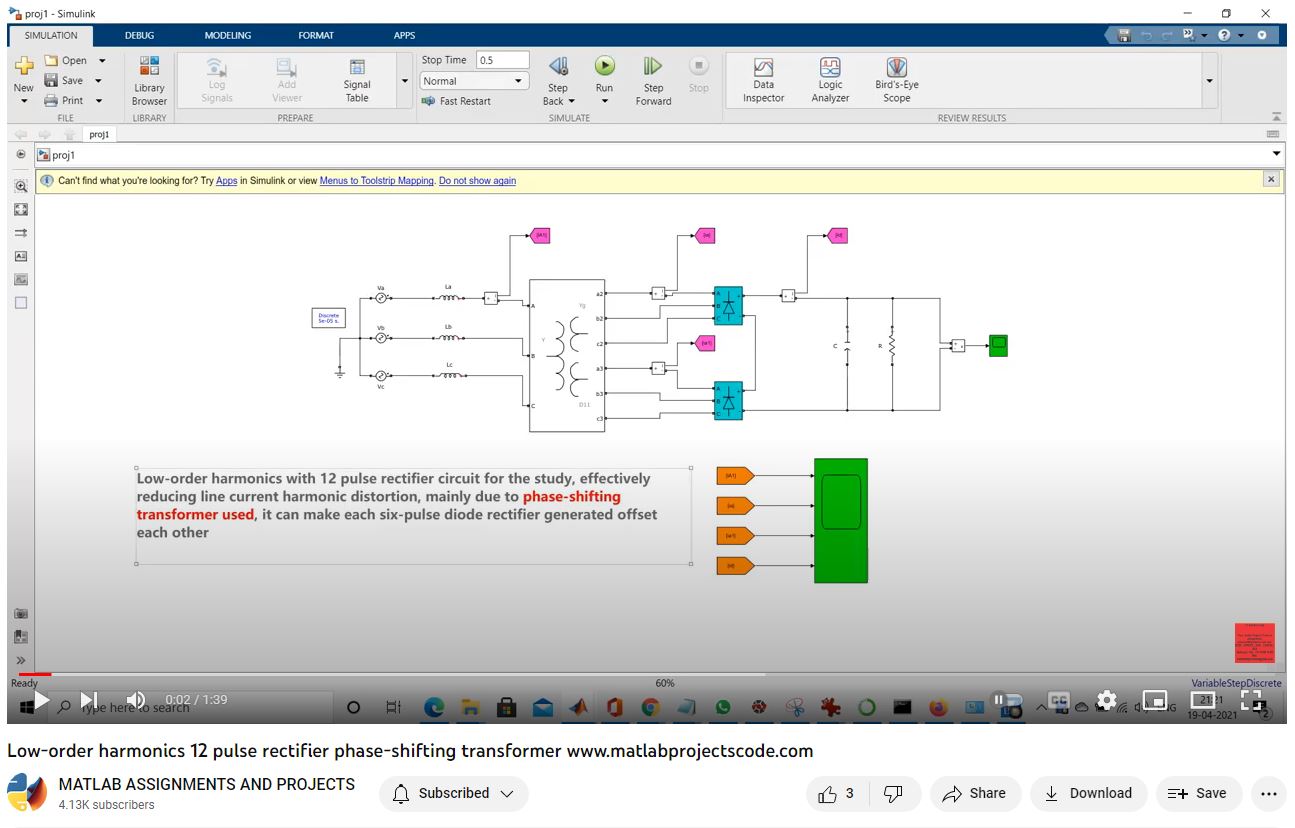Image resolution: width=1295 pixels, height=828 pixels.
Task: Switch video to miniplayer mode
Action: [1155, 700]
